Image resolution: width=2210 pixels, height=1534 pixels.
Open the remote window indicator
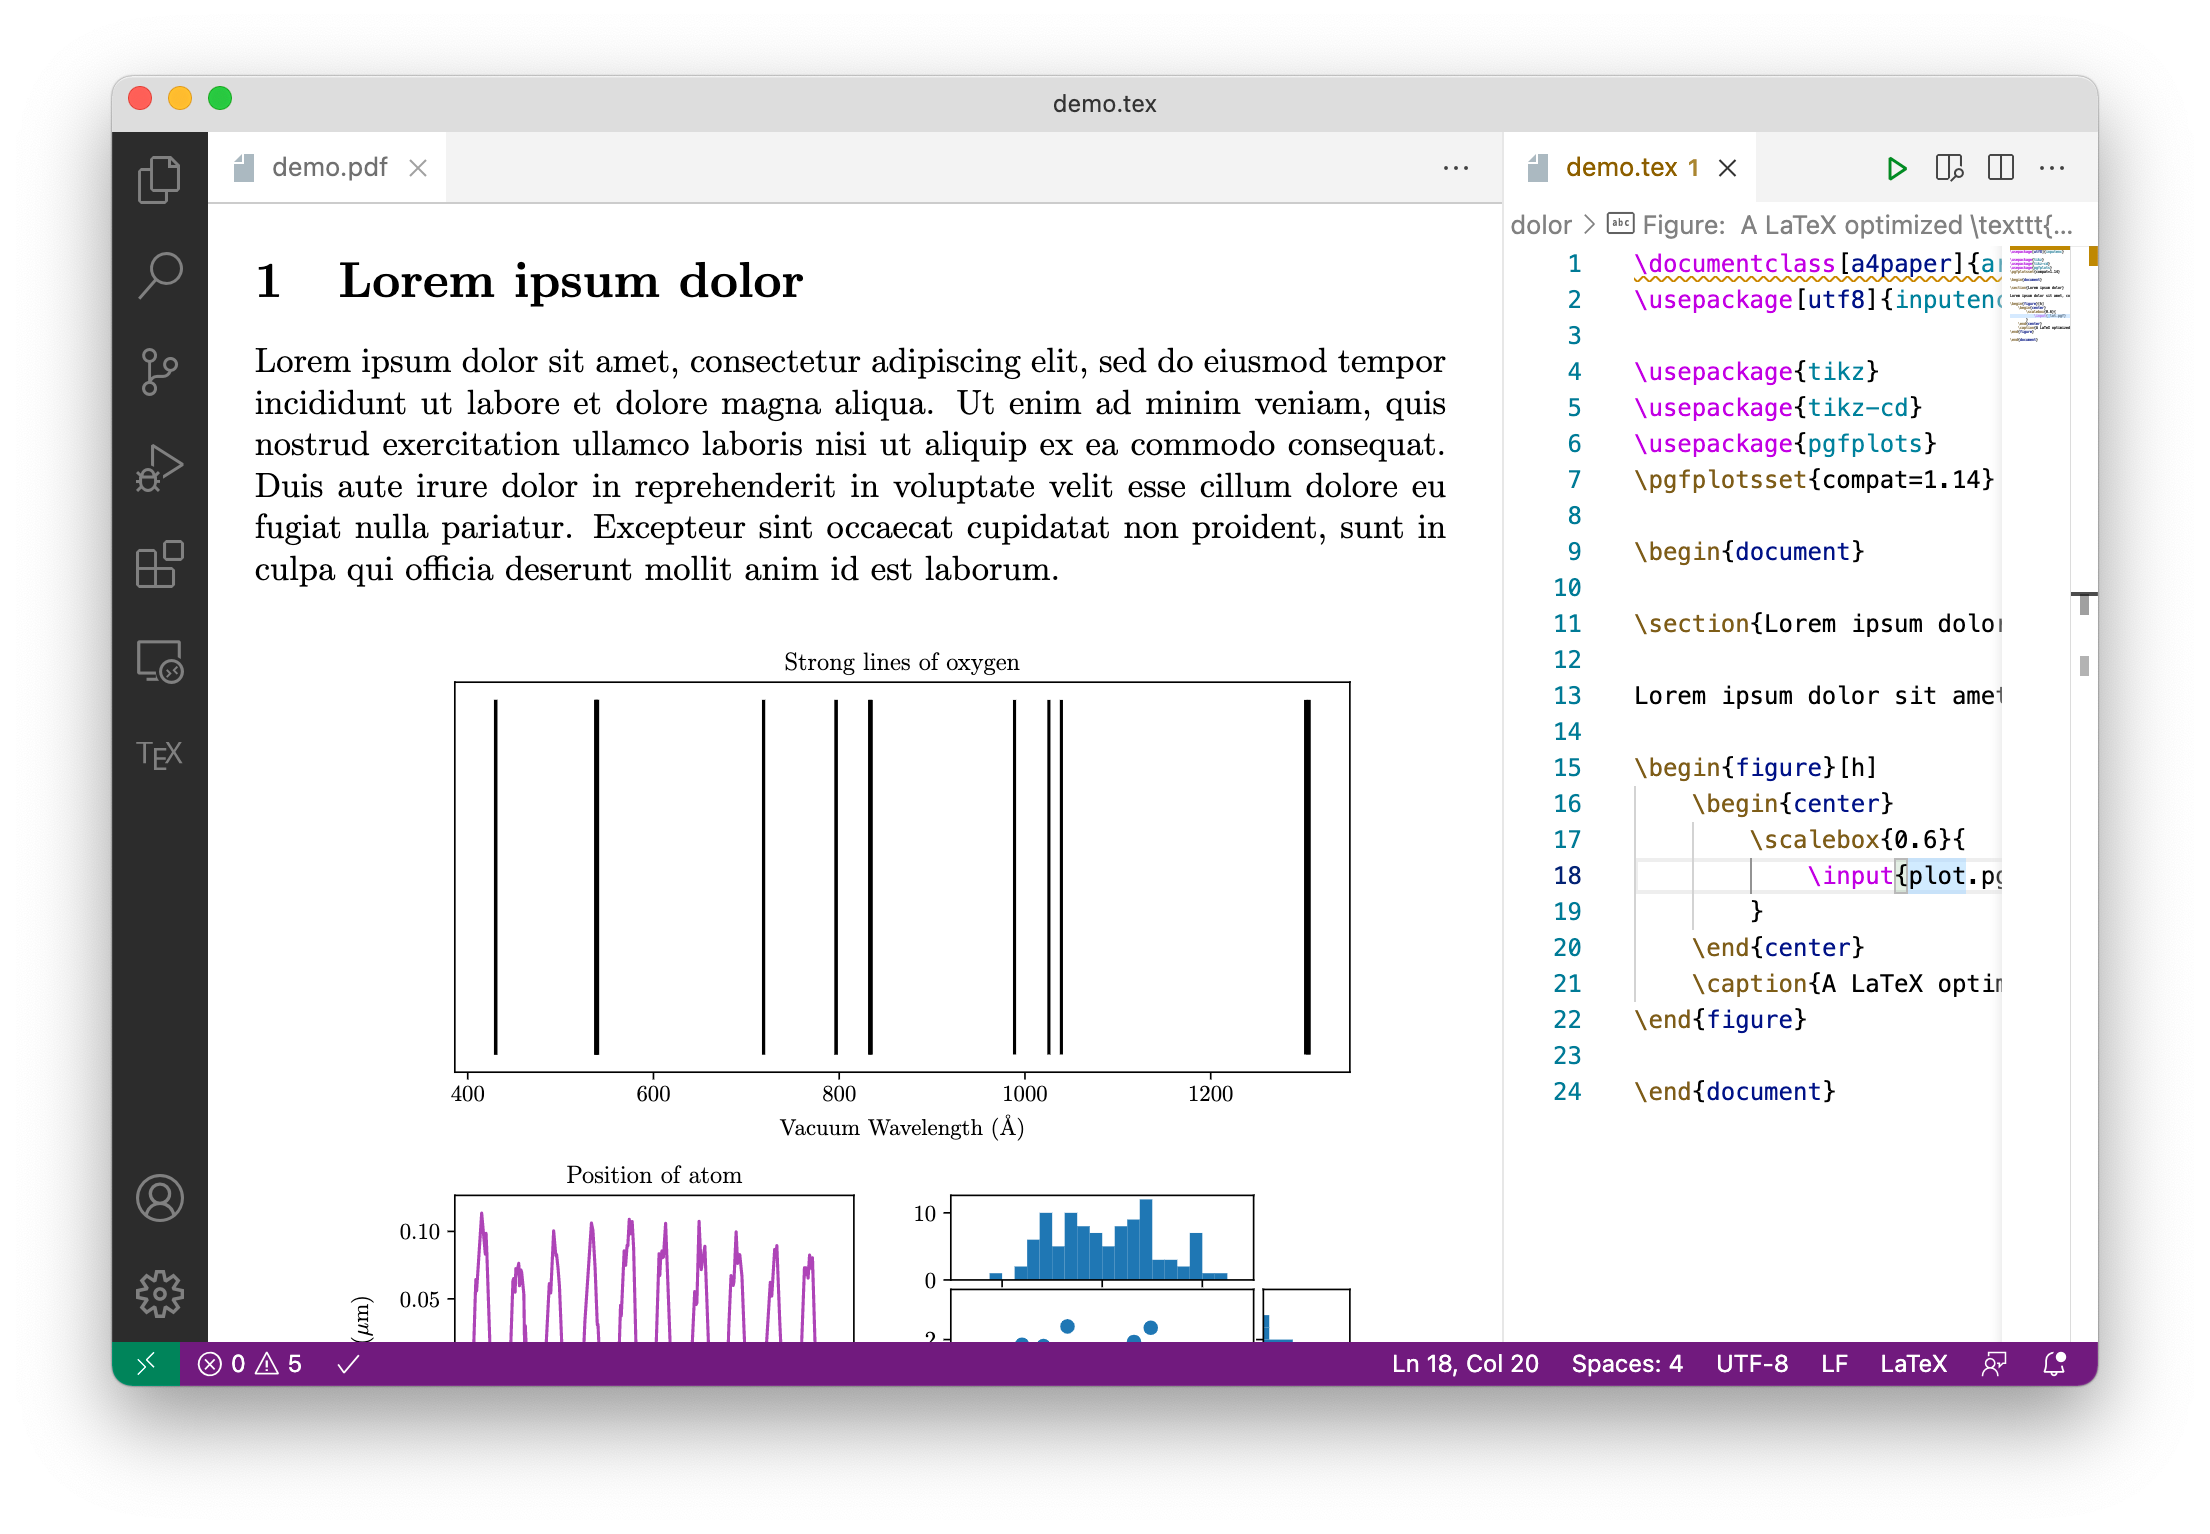pos(146,1364)
